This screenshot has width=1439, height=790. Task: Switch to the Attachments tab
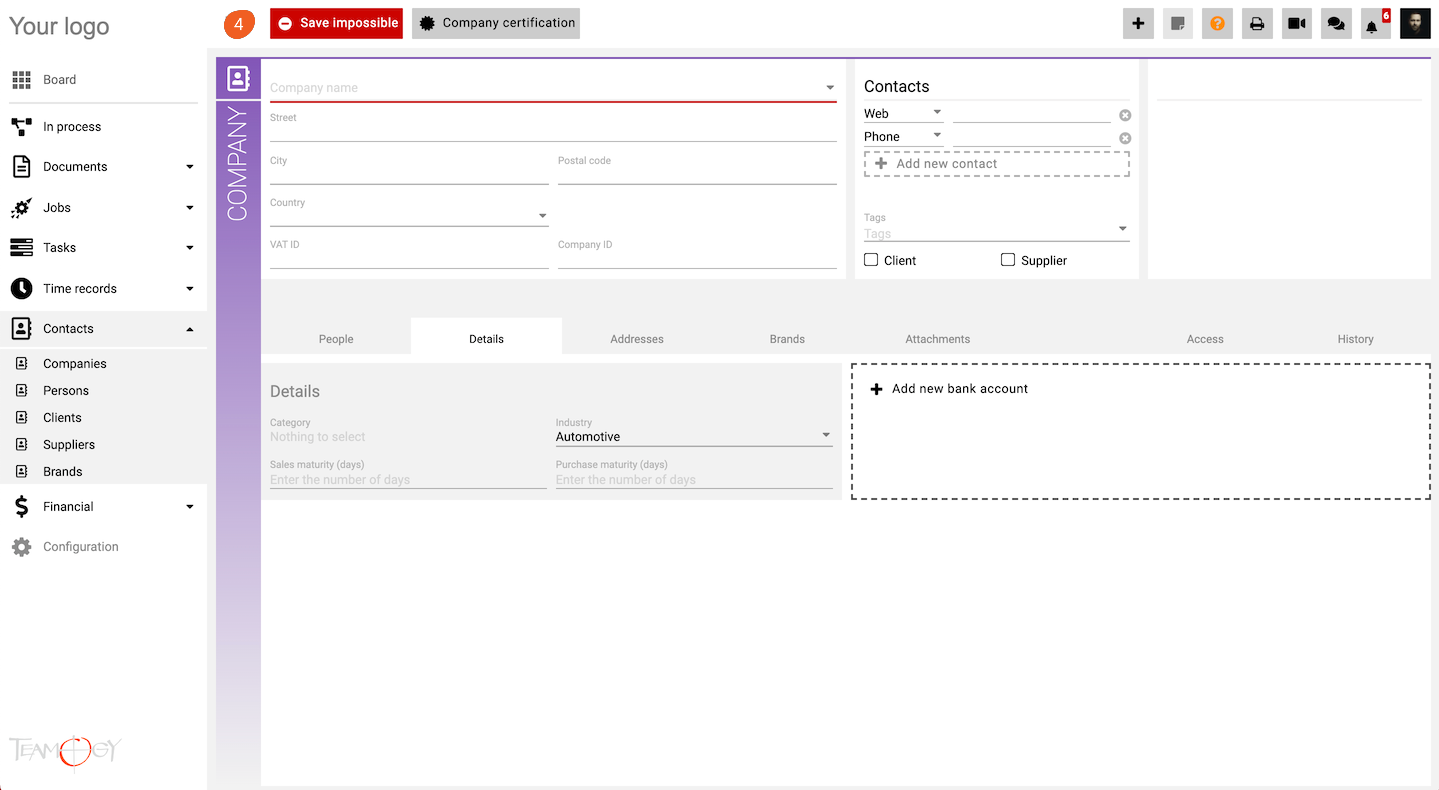pos(938,339)
